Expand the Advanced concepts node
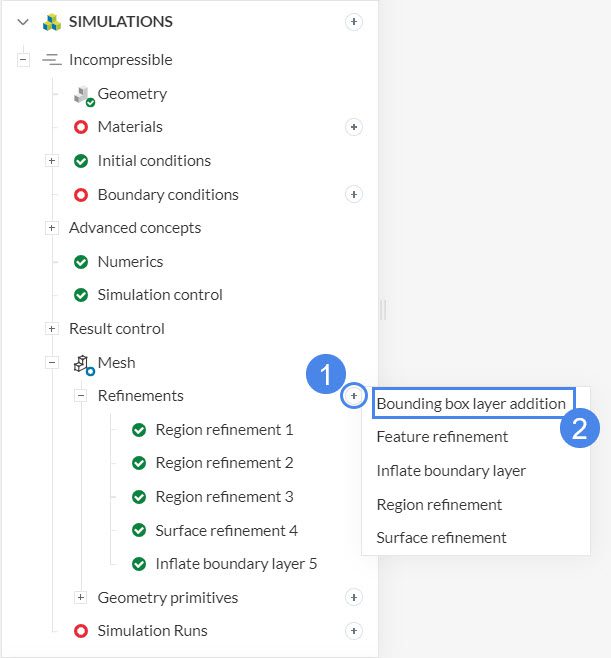 click(52, 228)
